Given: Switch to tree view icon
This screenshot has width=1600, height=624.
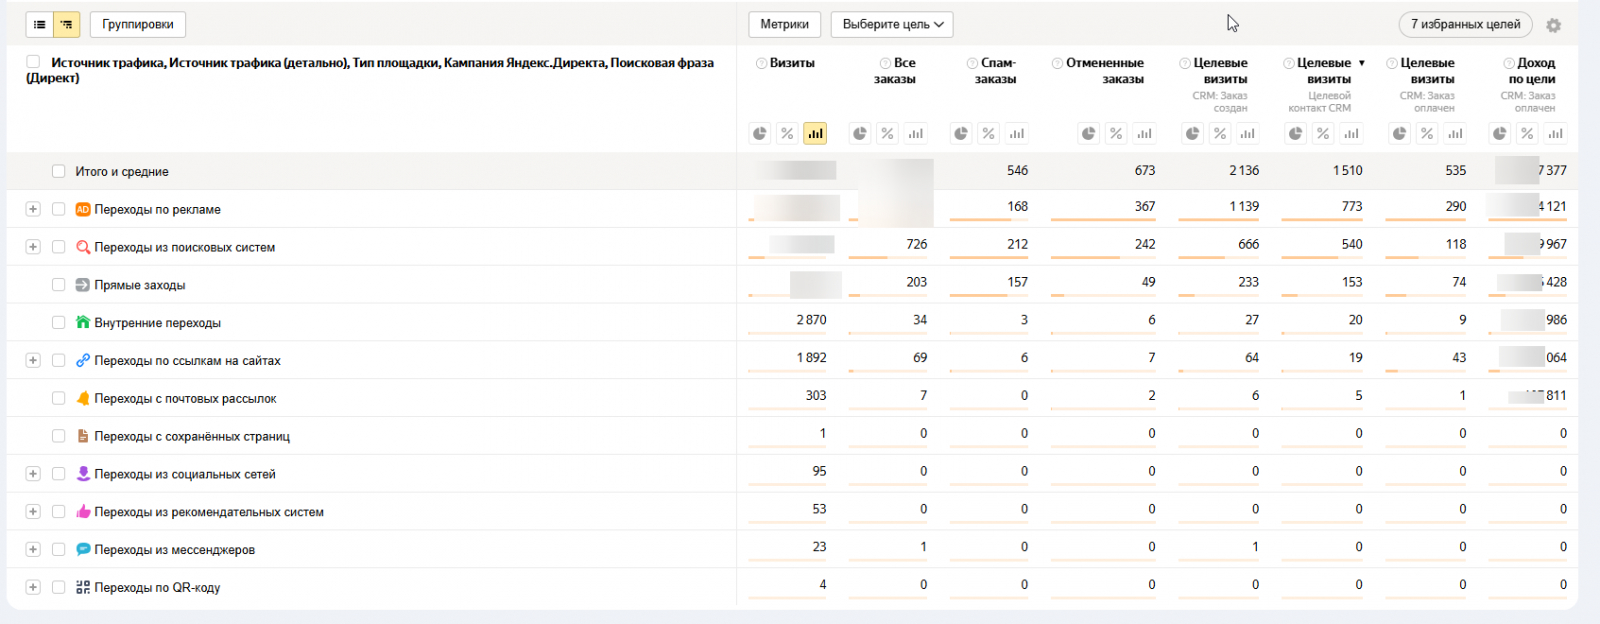Looking at the screenshot, I should [x=67, y=24].
